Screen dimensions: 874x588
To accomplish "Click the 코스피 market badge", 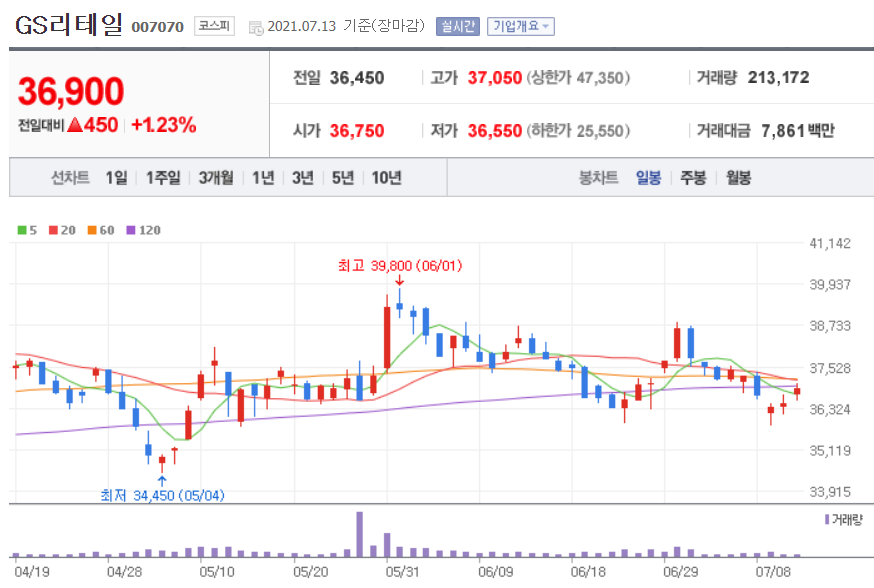I will click(x=214, y=26).
